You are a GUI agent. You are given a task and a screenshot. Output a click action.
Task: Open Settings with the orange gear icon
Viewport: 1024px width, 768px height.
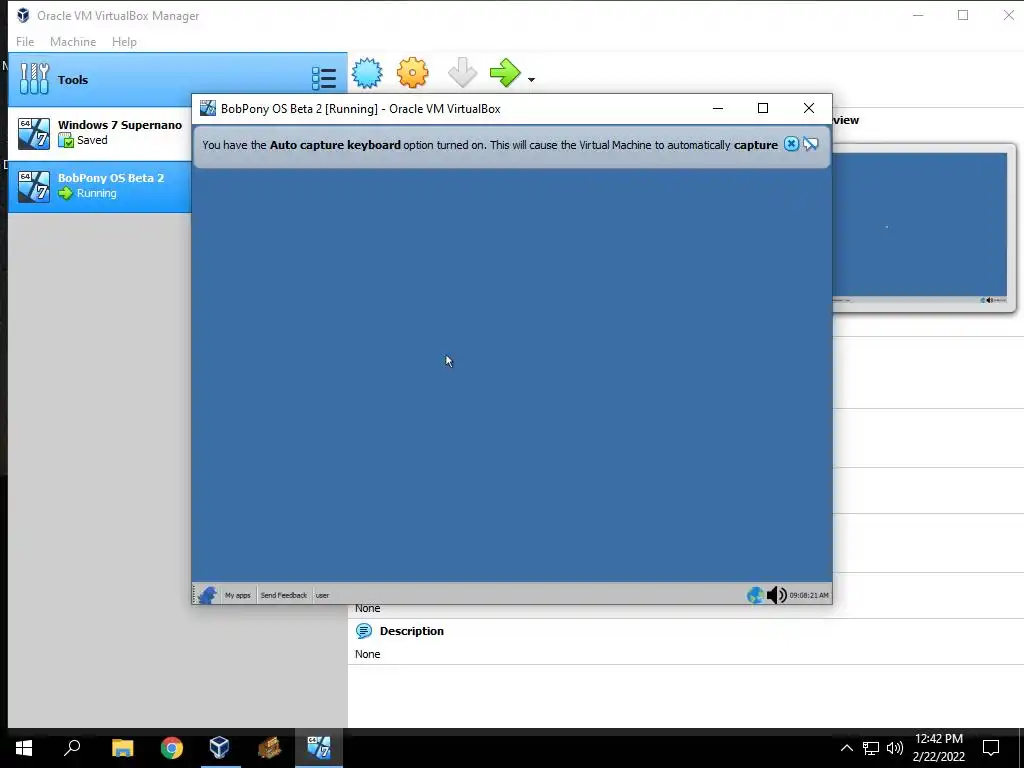point(413,72)
